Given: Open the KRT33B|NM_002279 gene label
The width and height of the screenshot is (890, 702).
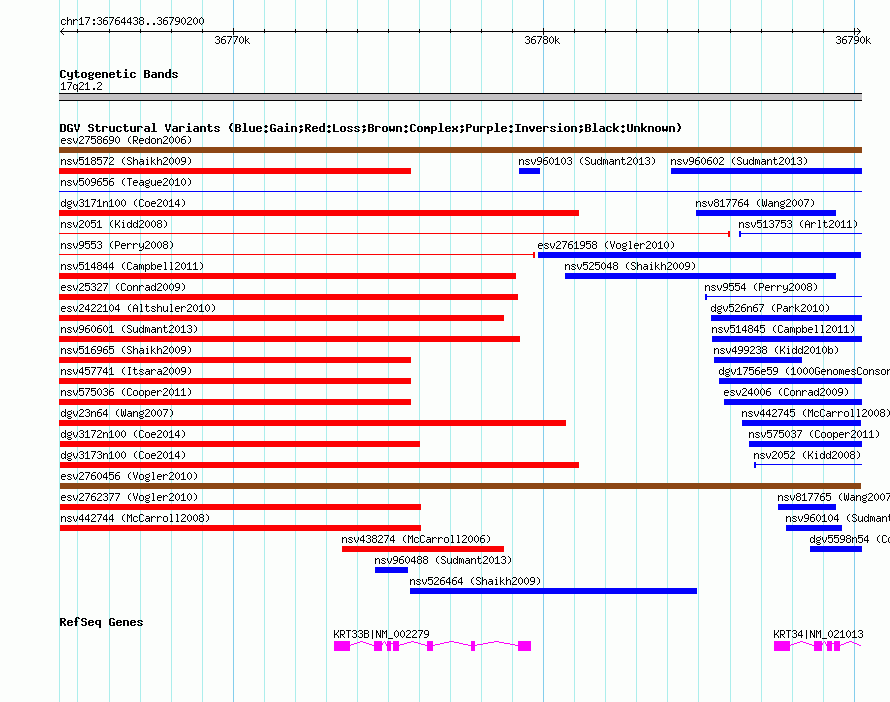Looking at the screenshot, I should coord(381,634).
